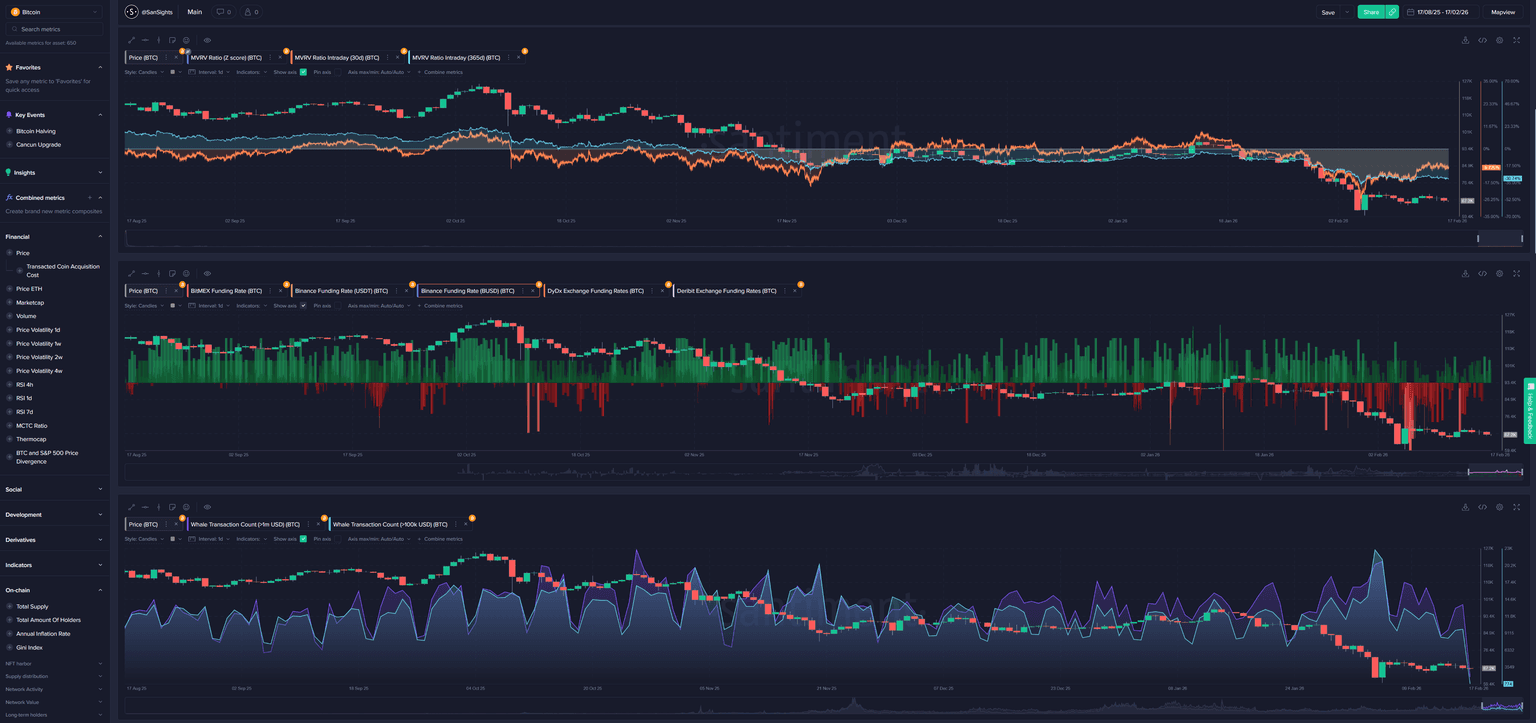Add emoji marker in the funding rate chart
The width and height of the screenshot is (1536, 723).
186,273
